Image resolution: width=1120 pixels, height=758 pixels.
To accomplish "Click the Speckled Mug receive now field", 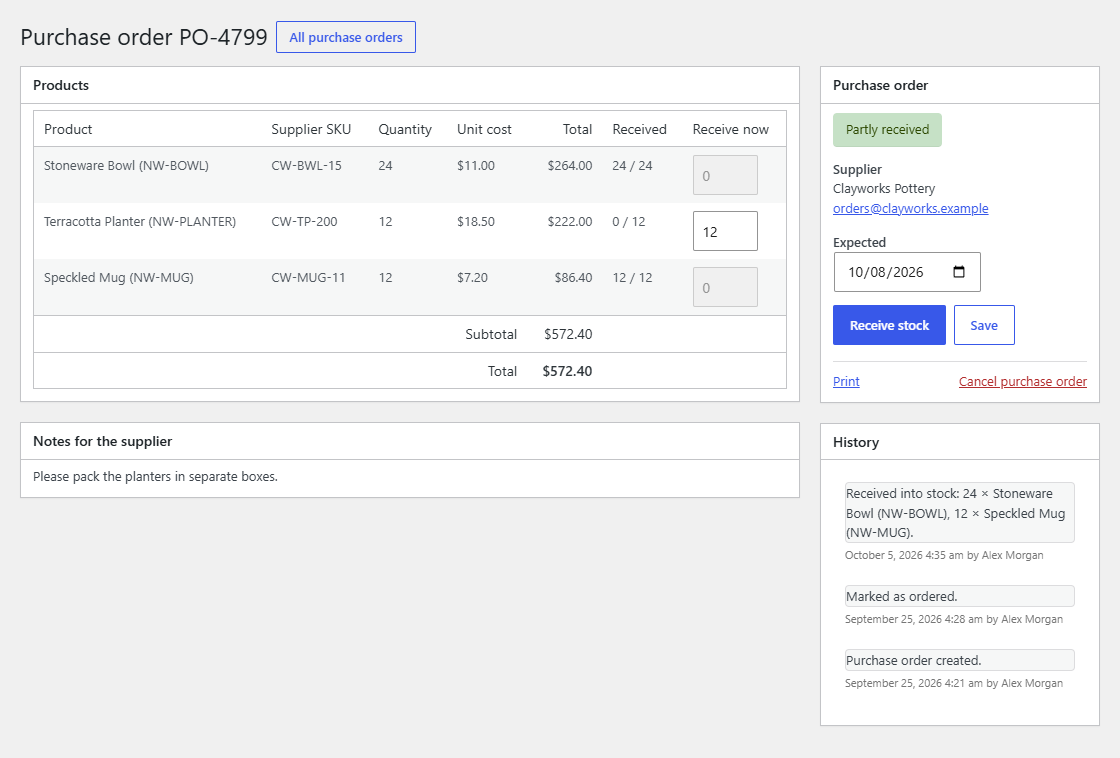I will [x=725, y=287].
